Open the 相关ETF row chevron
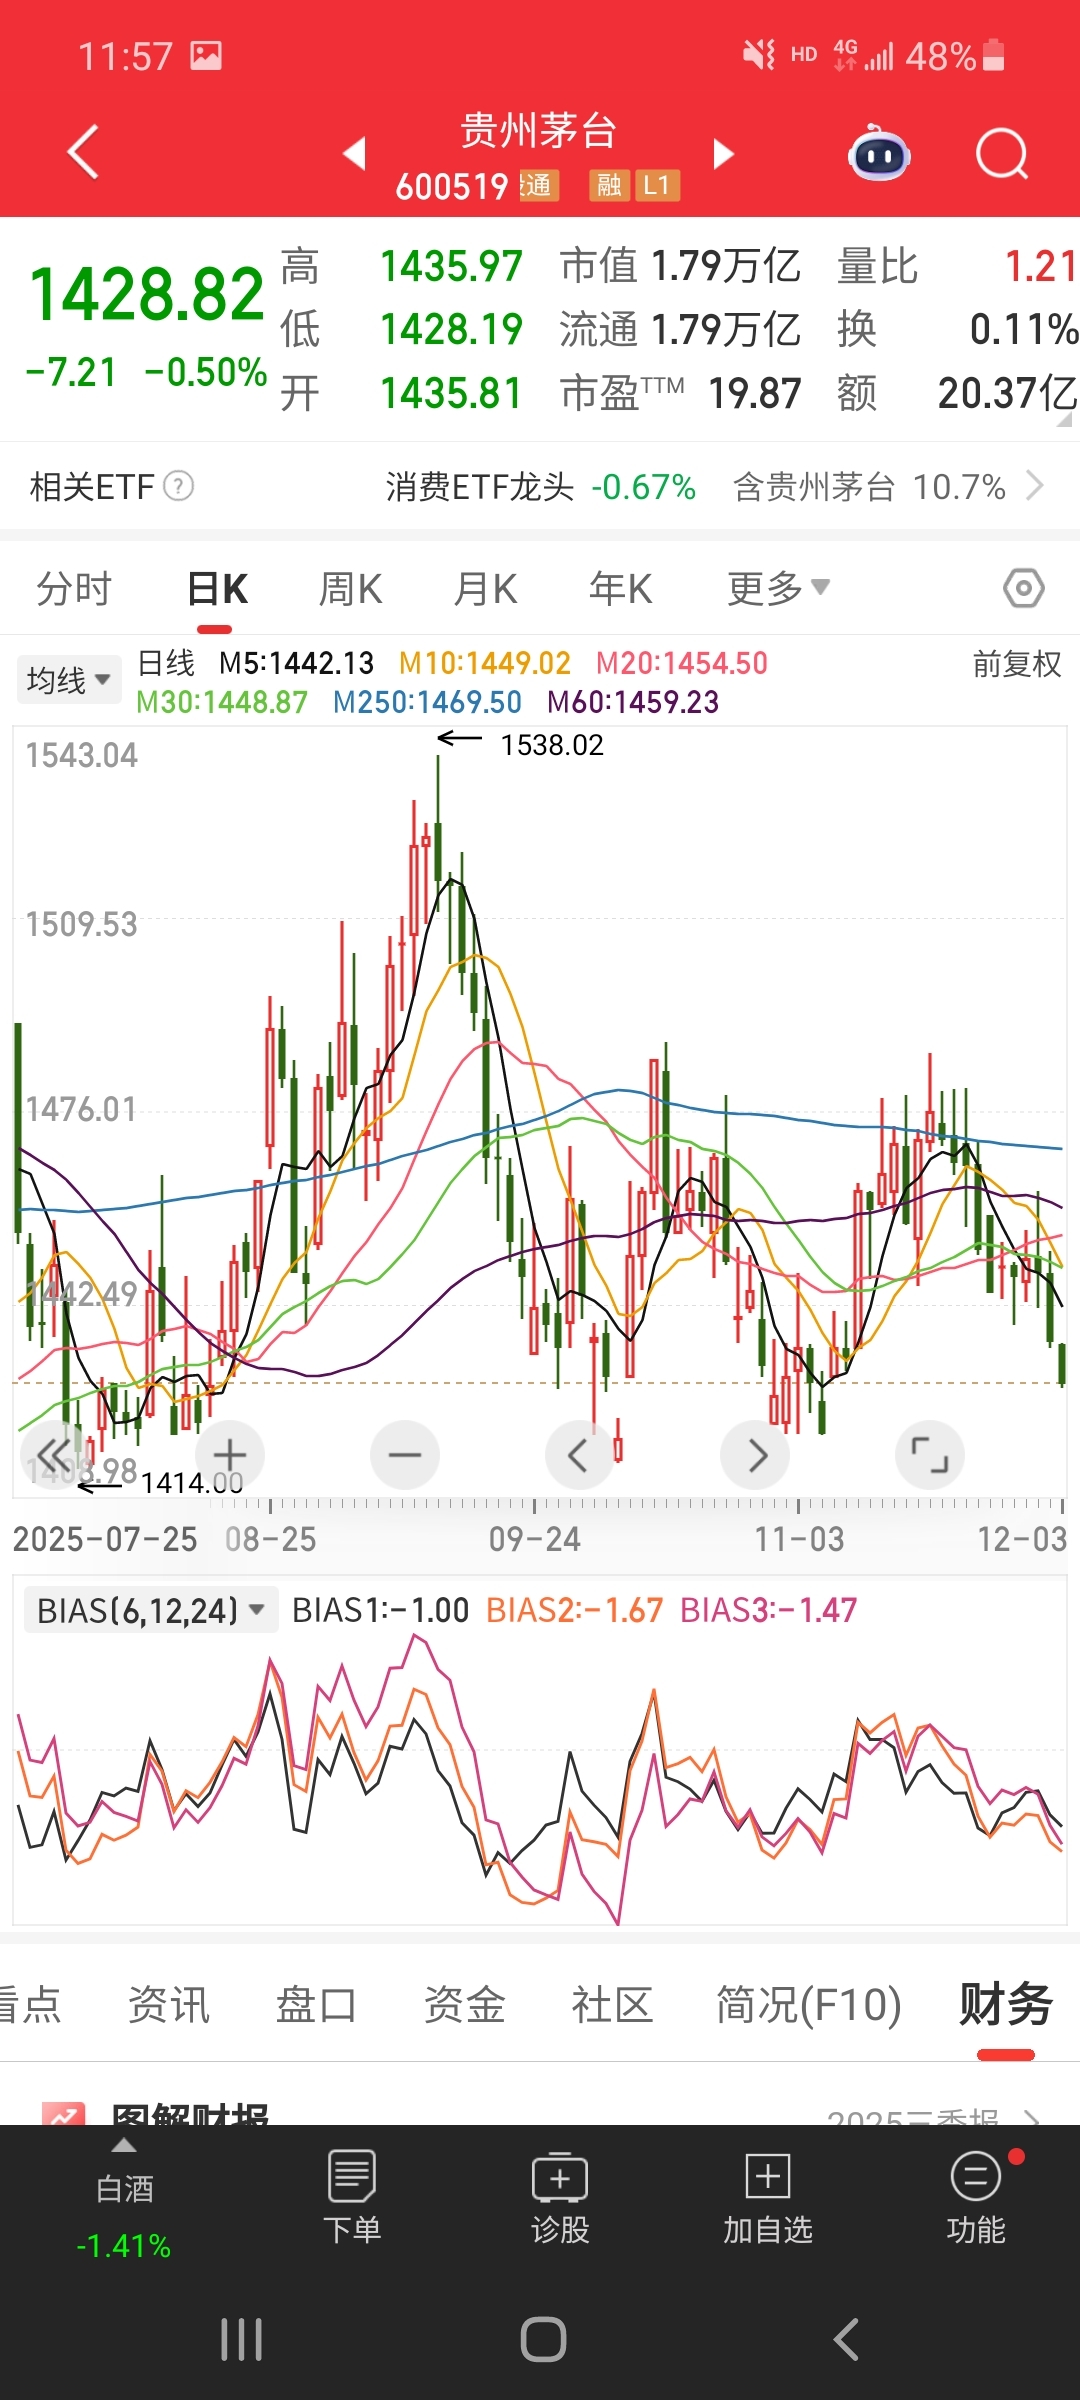Screen dimensions: 1080x2400 1035,486
